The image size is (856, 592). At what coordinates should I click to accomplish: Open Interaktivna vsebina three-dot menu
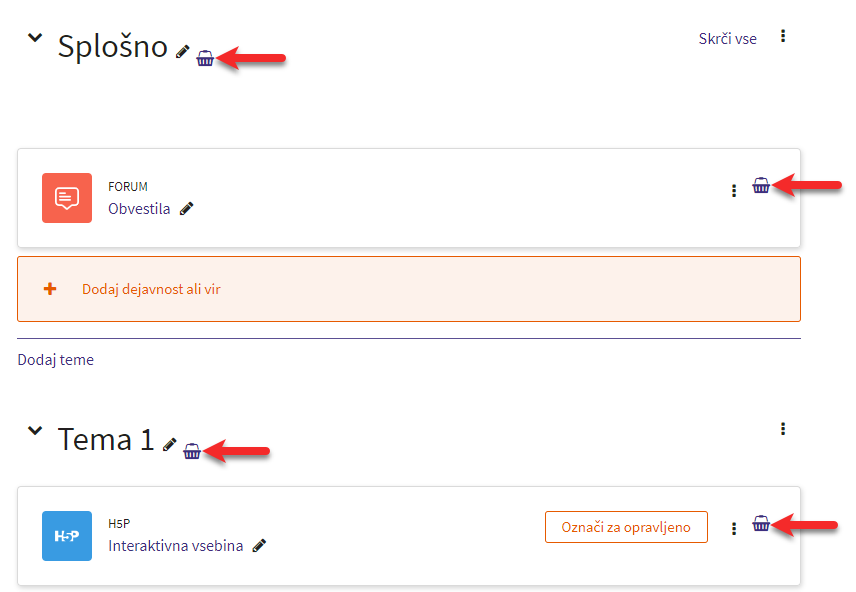pos(734,529)
